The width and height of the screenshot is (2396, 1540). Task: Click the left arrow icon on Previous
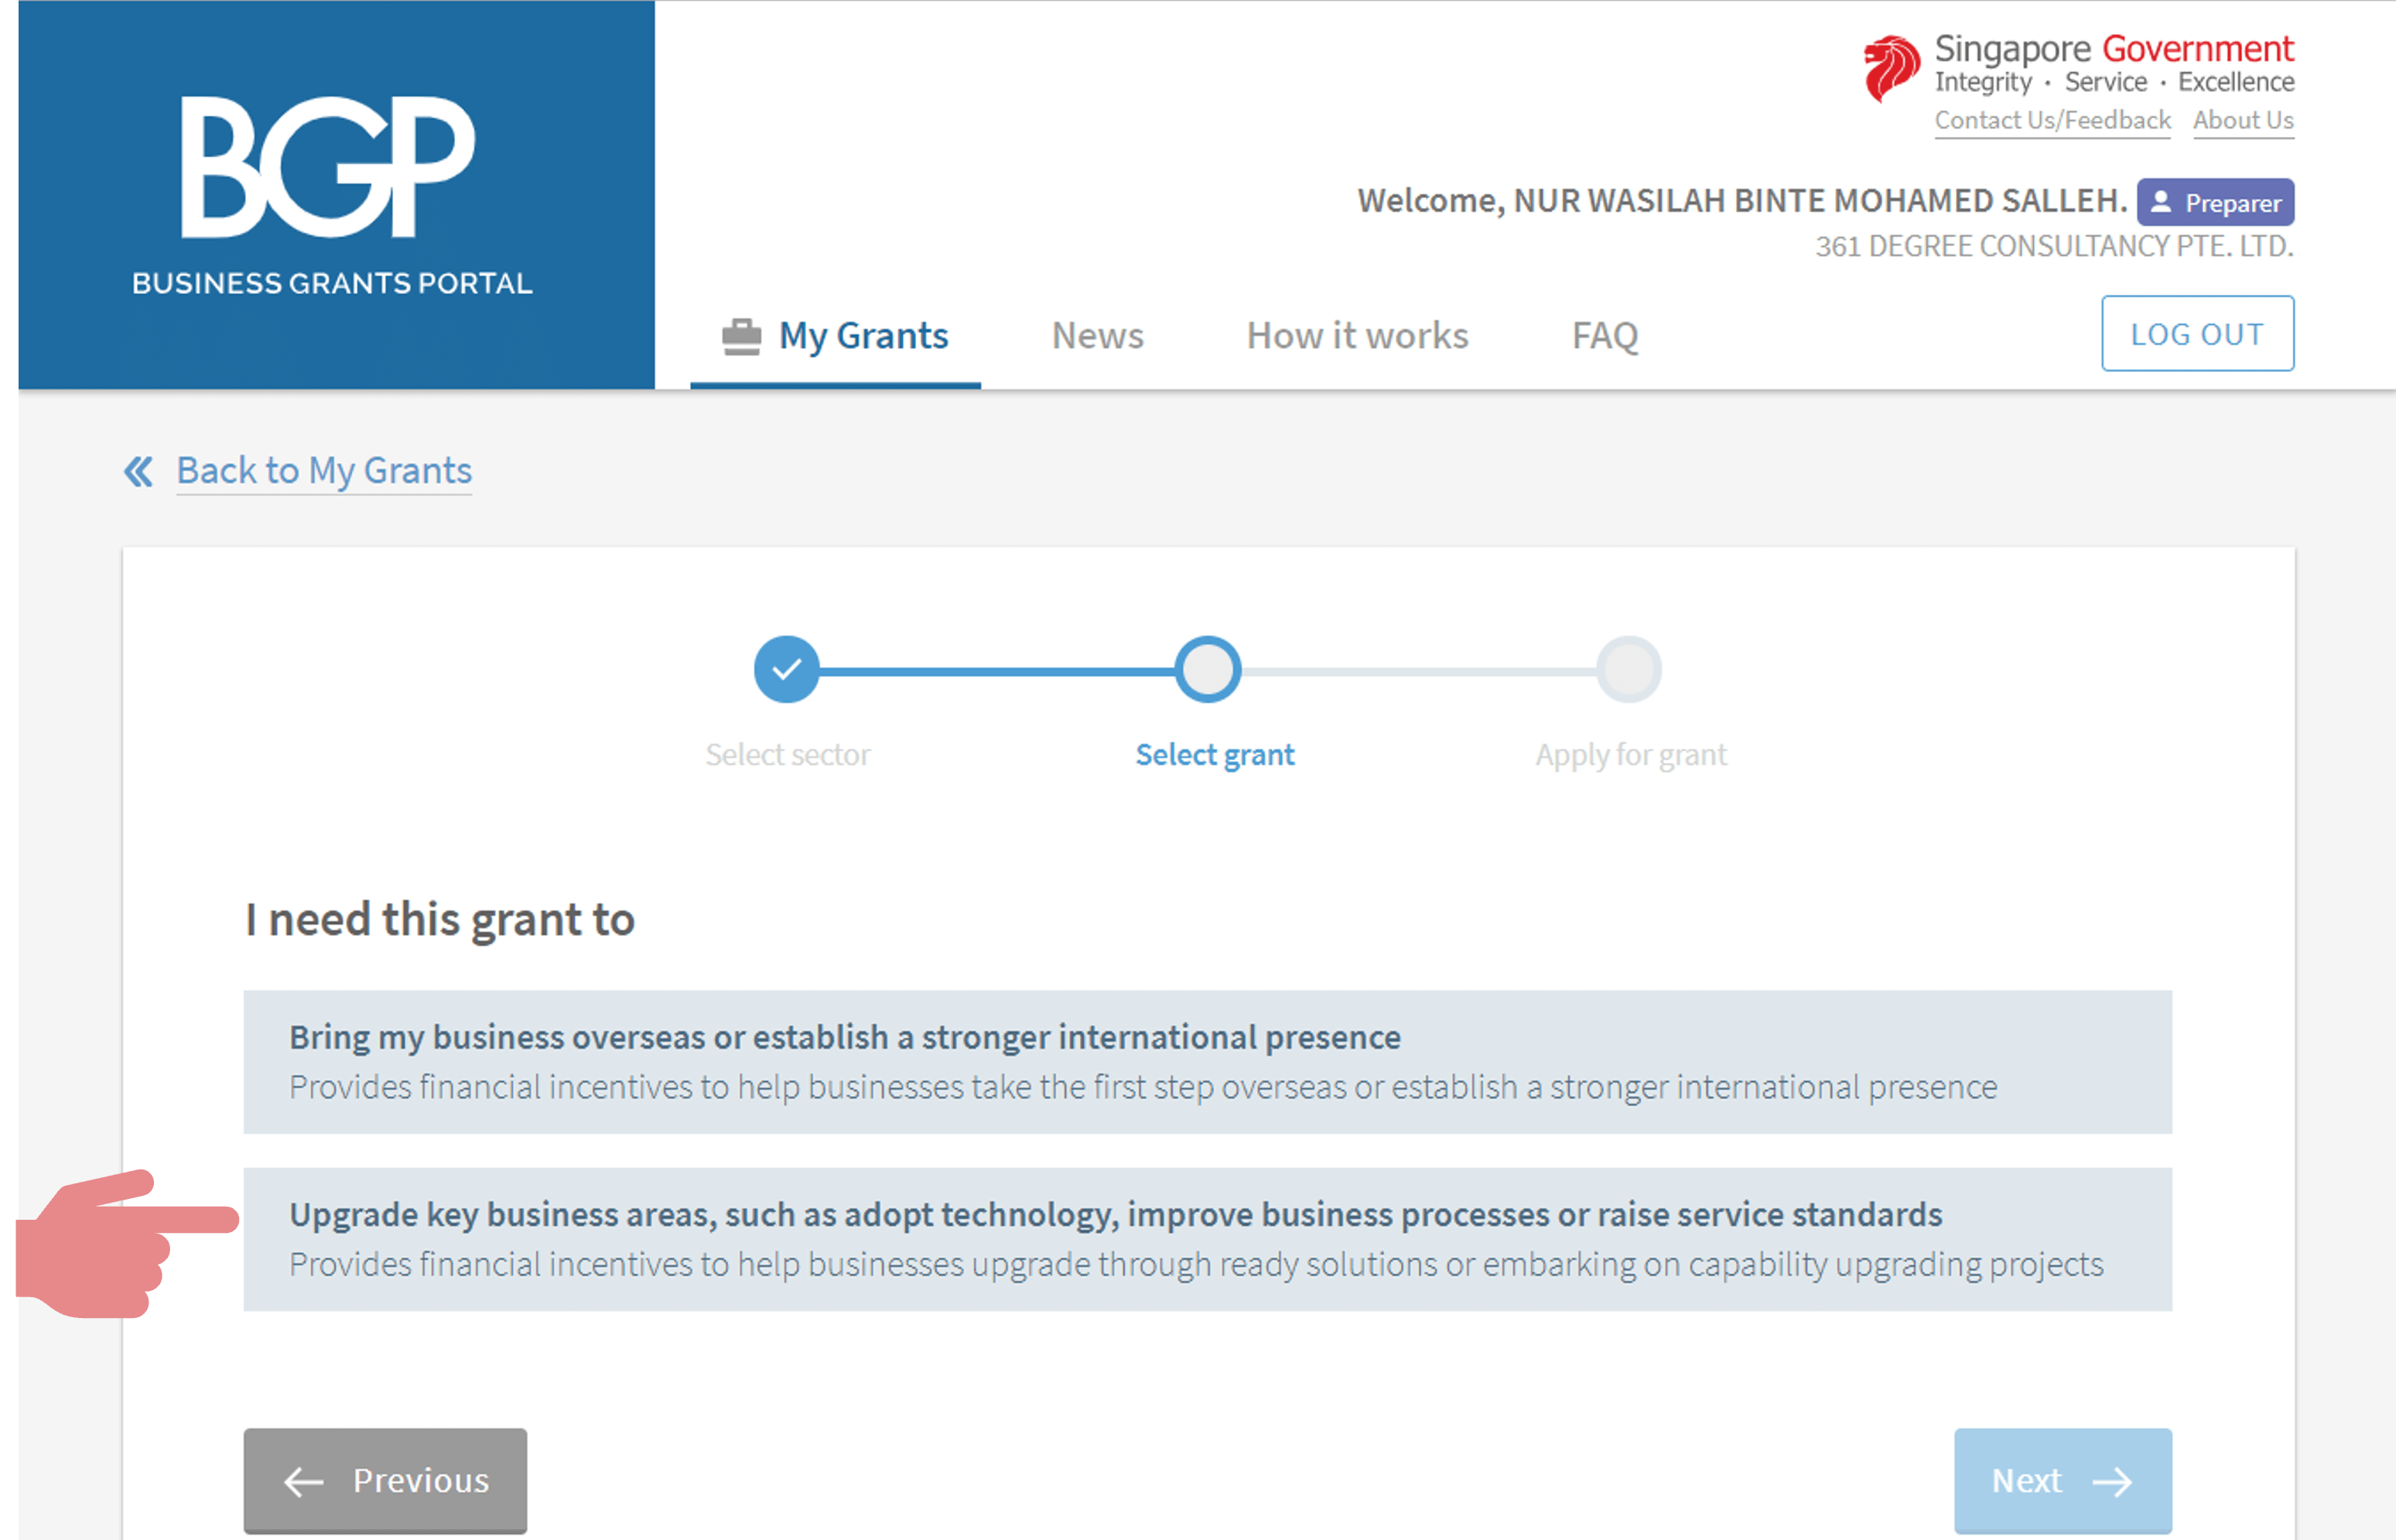[x=304, y=1481]
